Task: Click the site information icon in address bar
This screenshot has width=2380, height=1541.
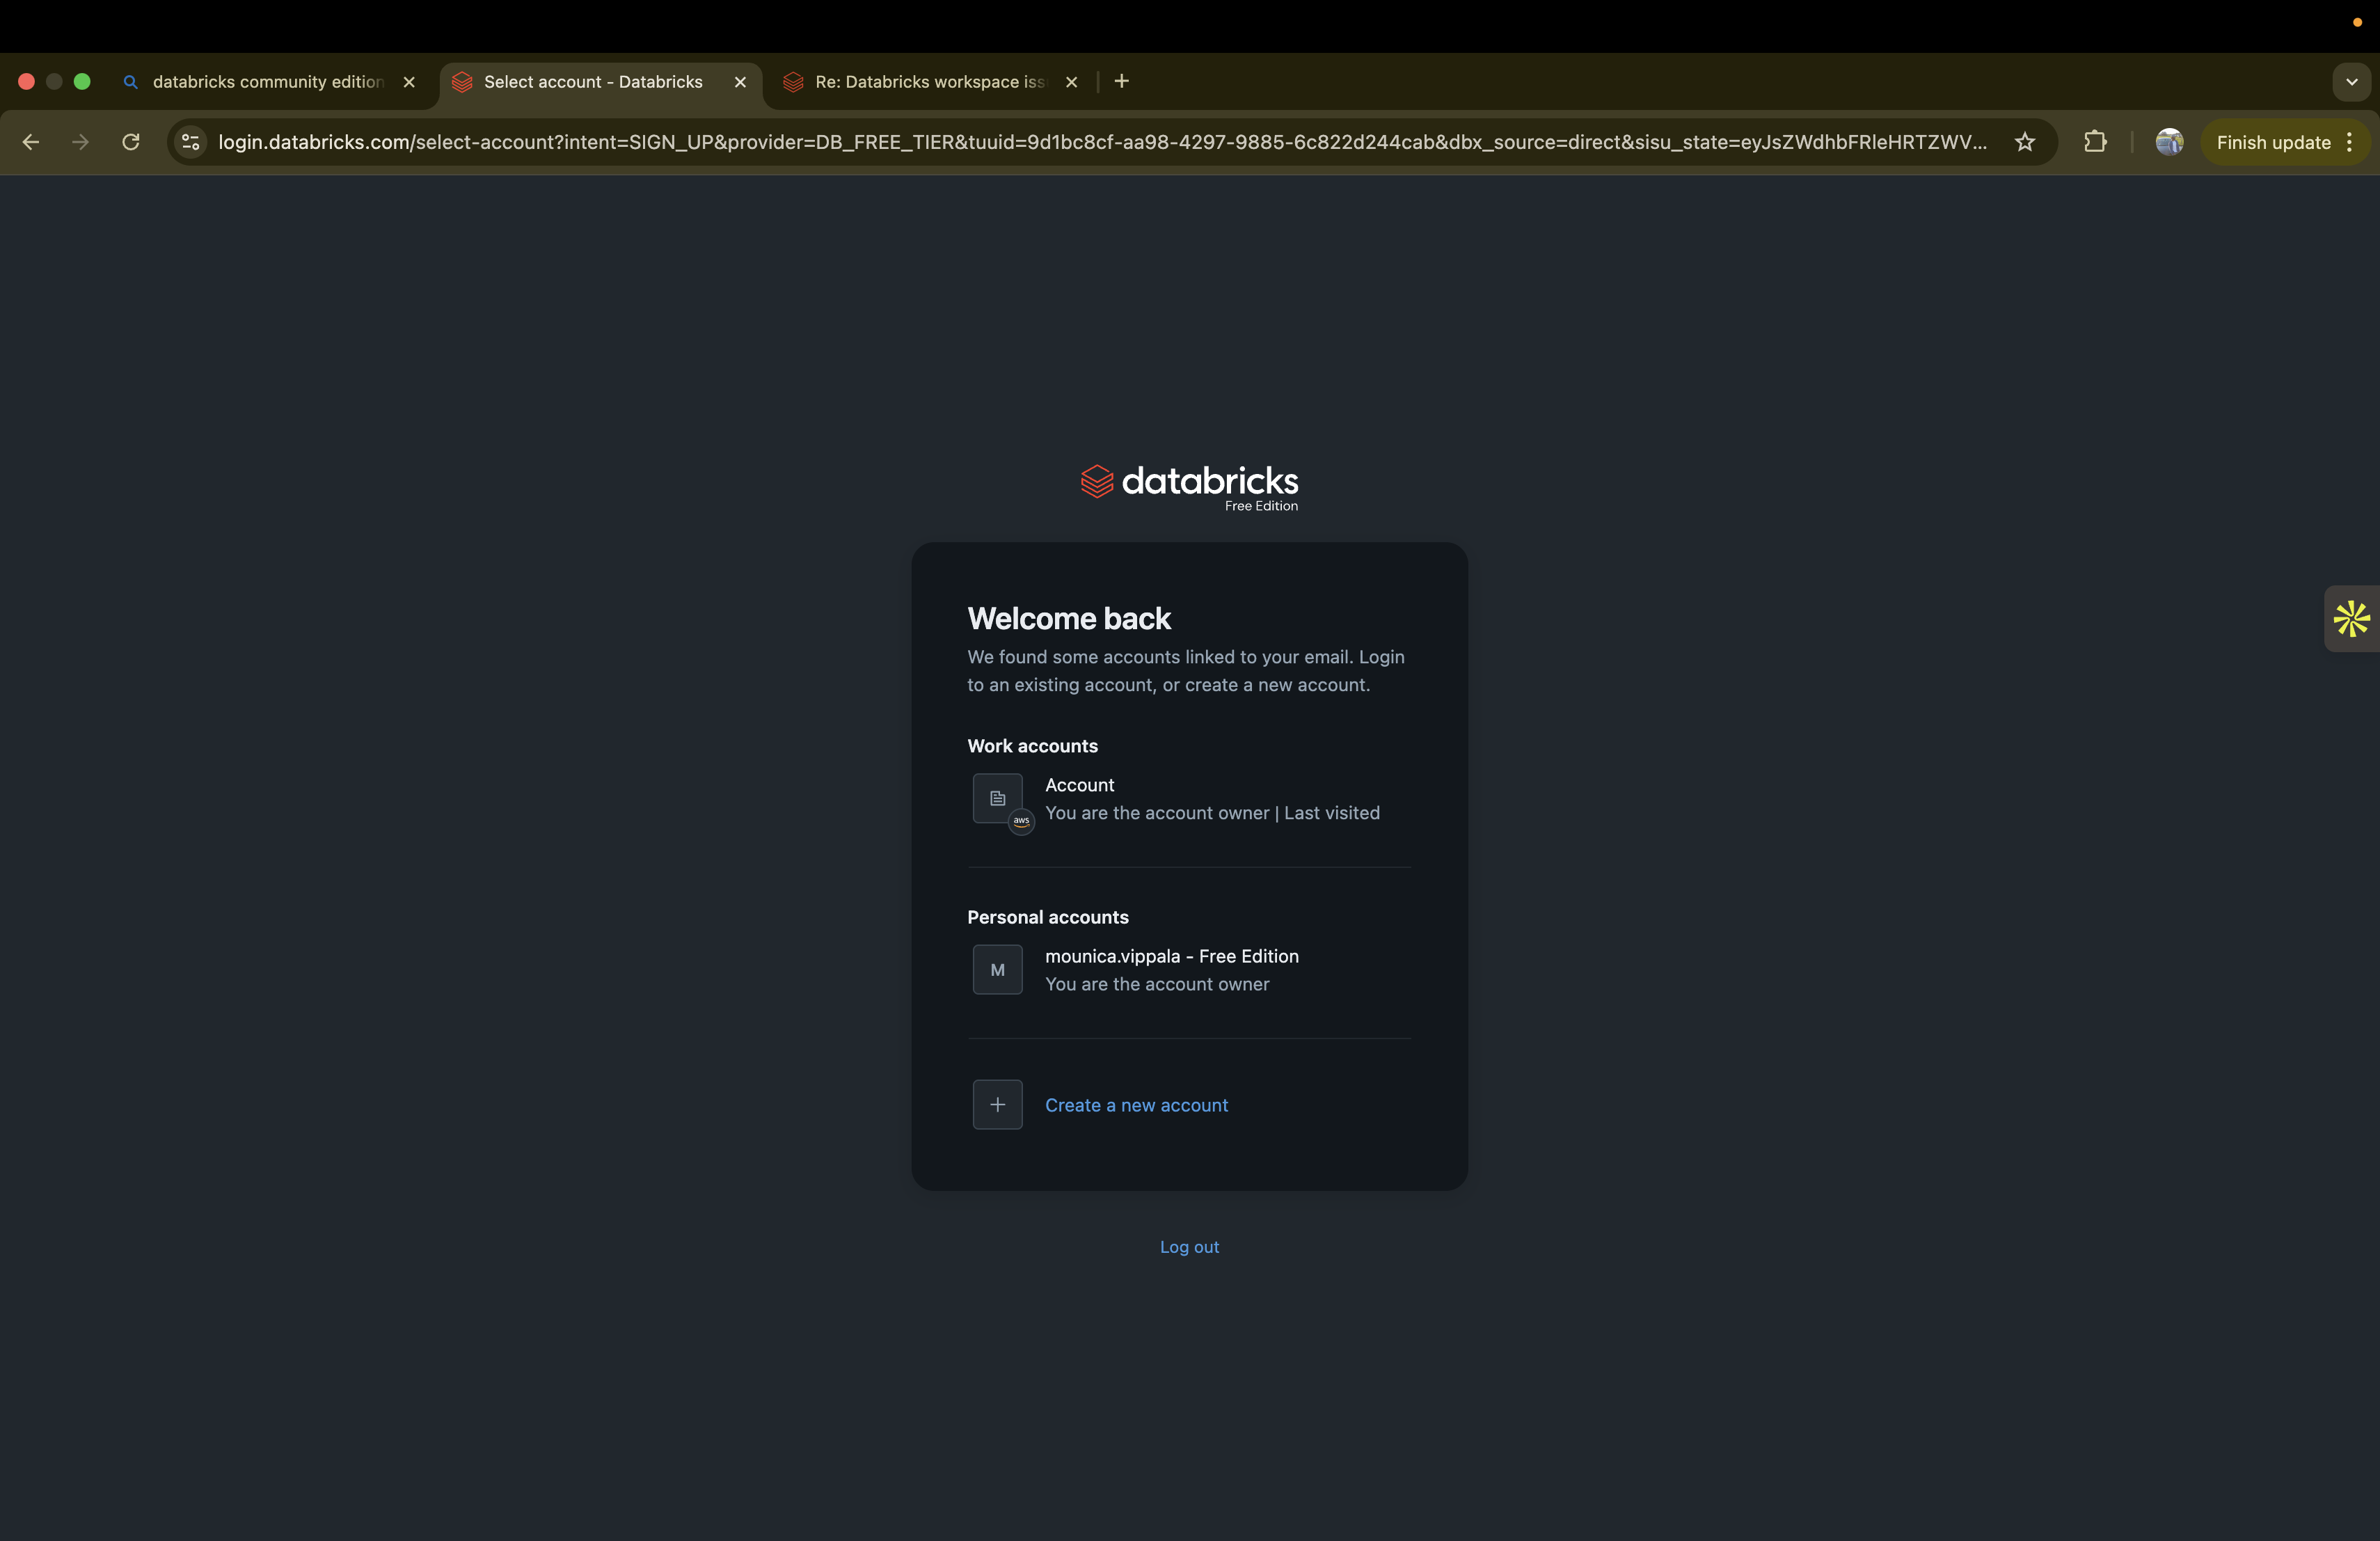Action: (190, 142)
